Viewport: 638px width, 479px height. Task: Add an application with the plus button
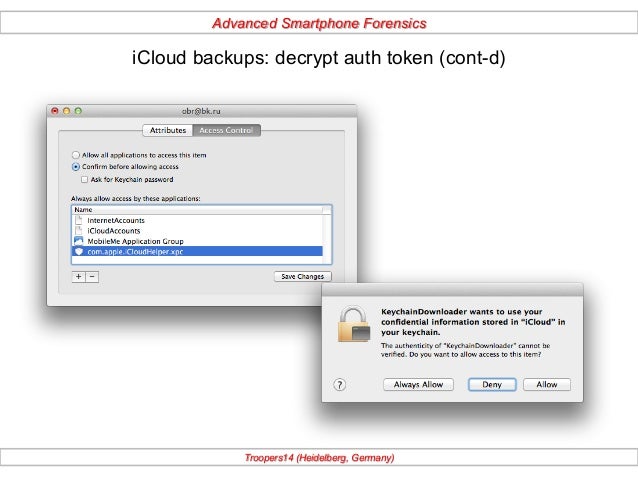(79, 277)
